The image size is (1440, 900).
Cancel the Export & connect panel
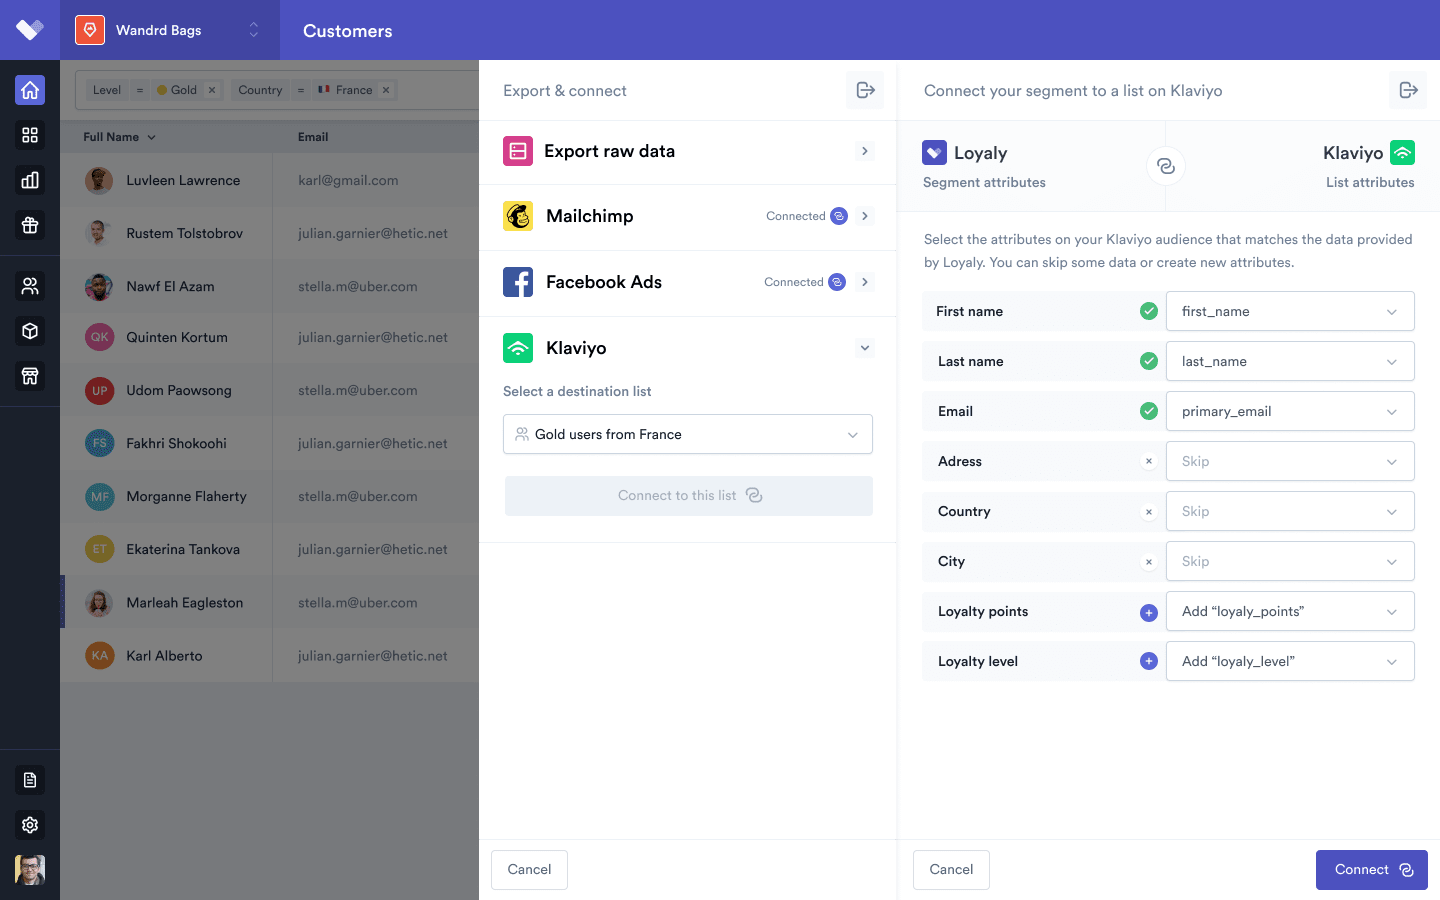pyautogui.click(x=529, y=870)
